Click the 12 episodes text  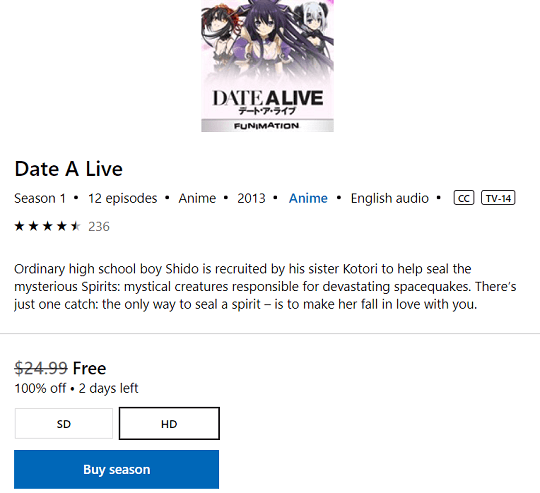point(123,198)
